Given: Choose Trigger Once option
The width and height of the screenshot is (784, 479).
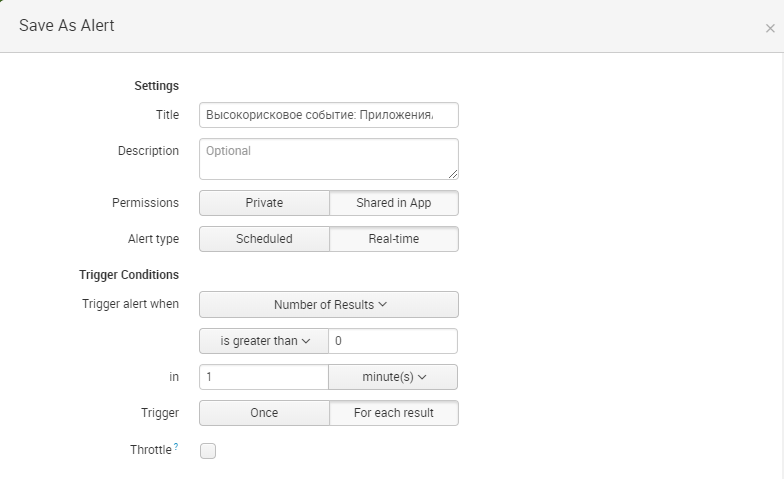Looking at the screenshot, I should tap(264, 413).
